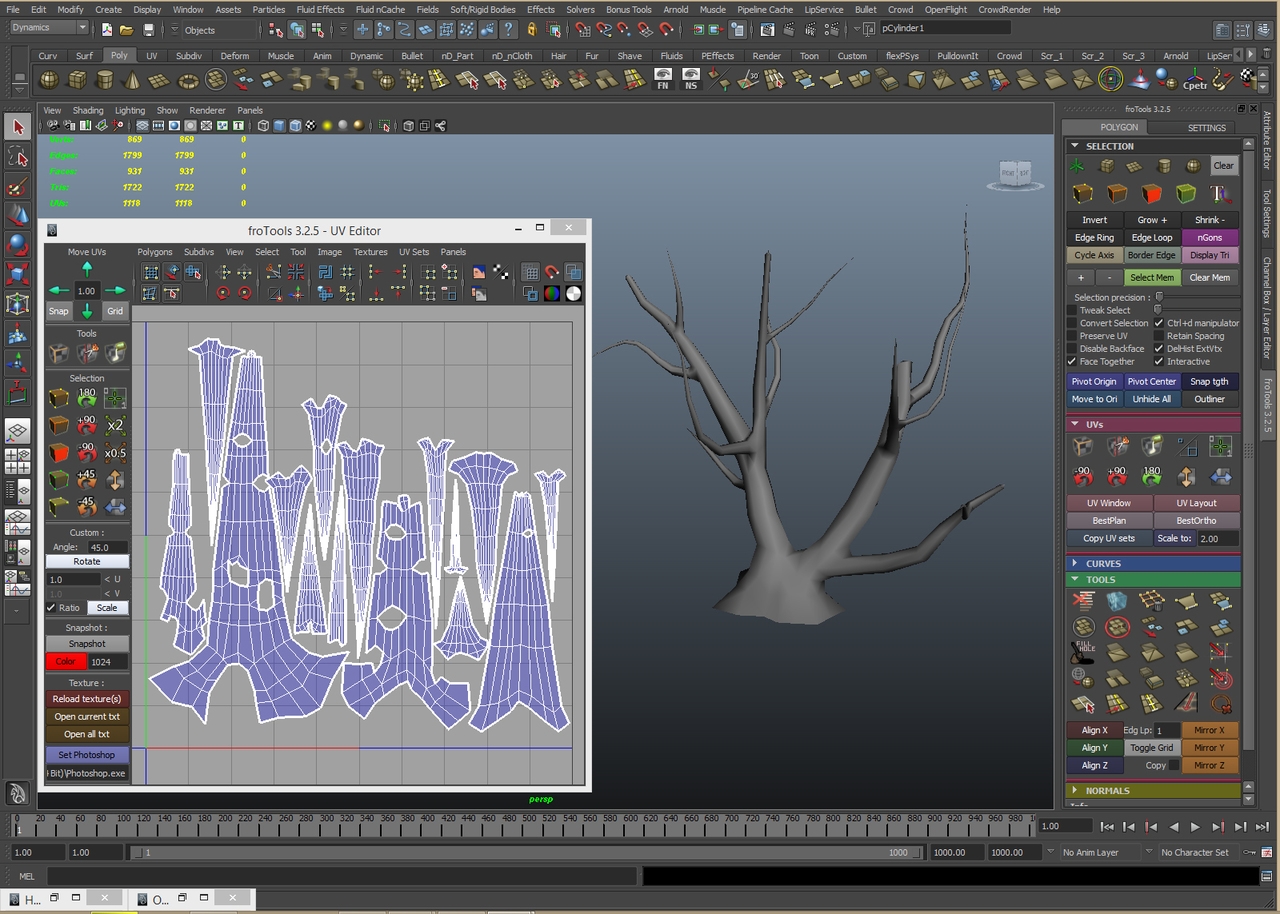
Task: Expand the NORMALS section
Action: click(x=1075, y=790)
